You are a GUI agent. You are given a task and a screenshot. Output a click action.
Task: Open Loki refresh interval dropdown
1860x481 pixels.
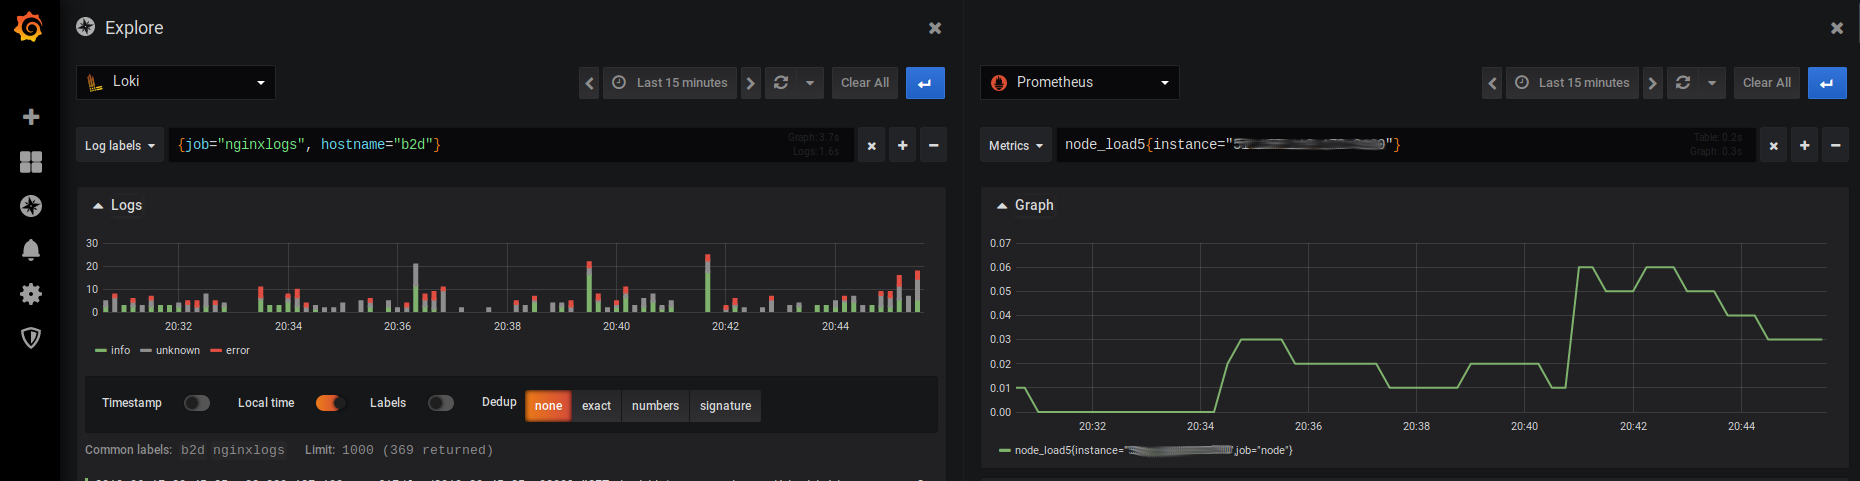coord(810,83)
